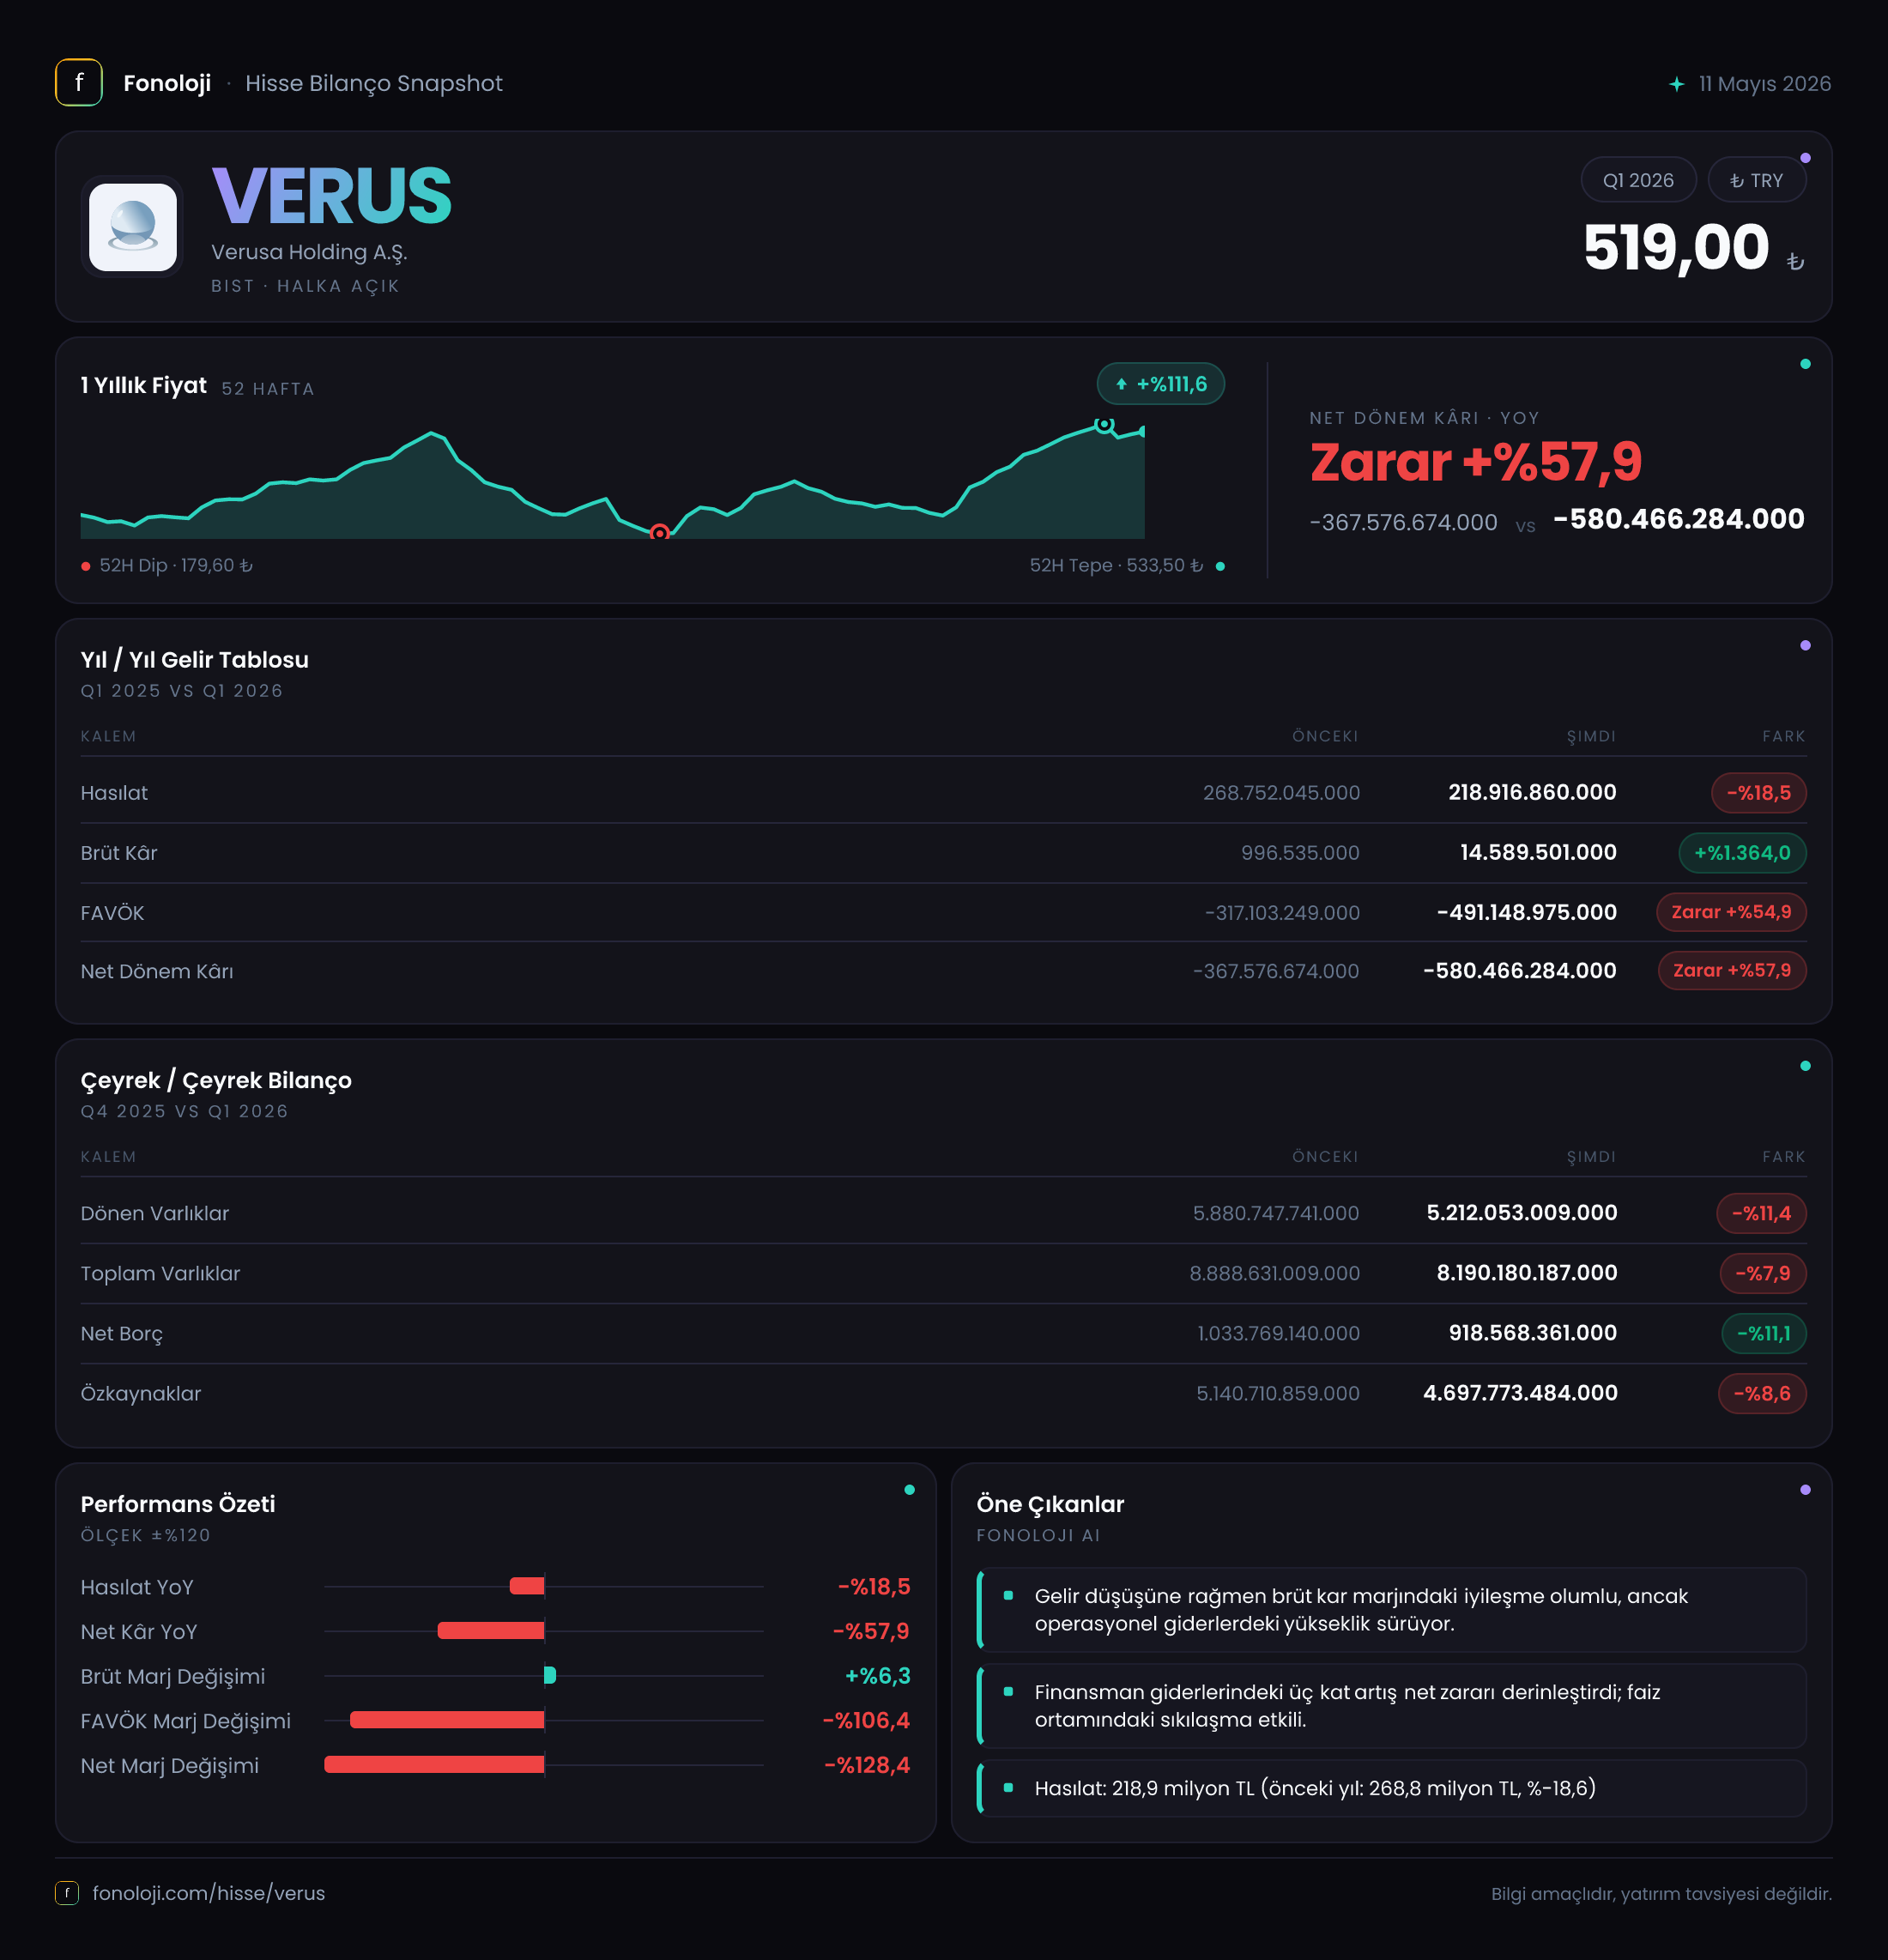
Task: Click the current Hasılat value 218.916.860.000
Action: (1532, 793)
